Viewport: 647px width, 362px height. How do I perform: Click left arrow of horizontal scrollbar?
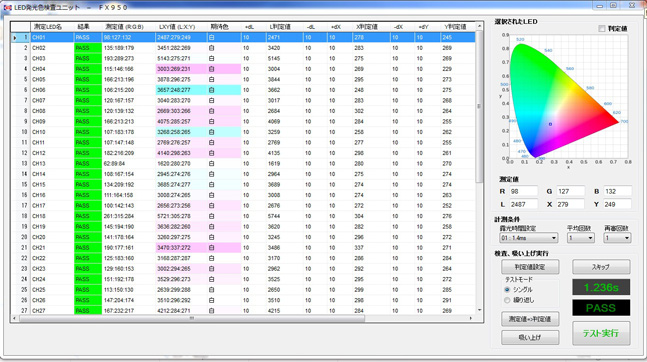click(x=14, y=318)
